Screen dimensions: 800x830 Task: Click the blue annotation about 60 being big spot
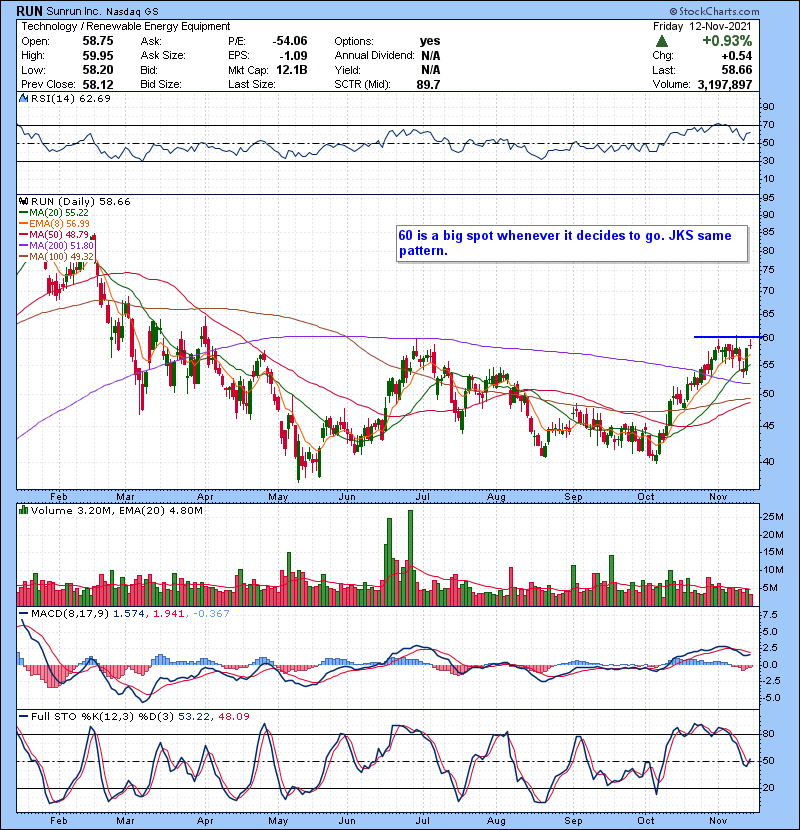click(x=572, y=243)
